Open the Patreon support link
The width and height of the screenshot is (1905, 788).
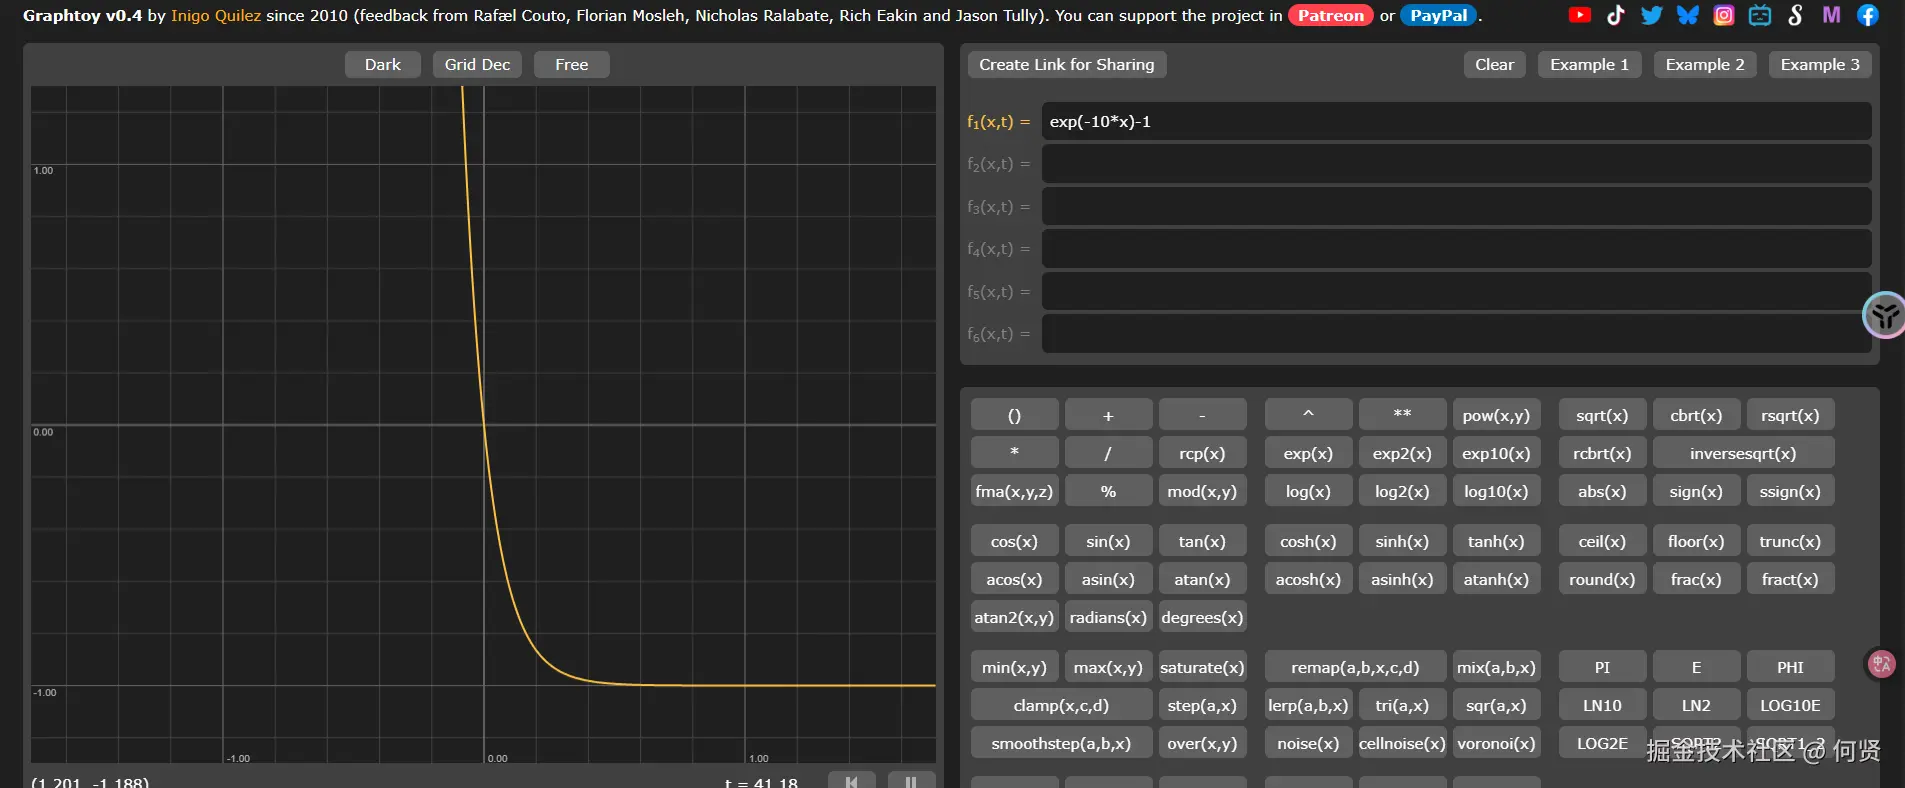coord(1331,15)
